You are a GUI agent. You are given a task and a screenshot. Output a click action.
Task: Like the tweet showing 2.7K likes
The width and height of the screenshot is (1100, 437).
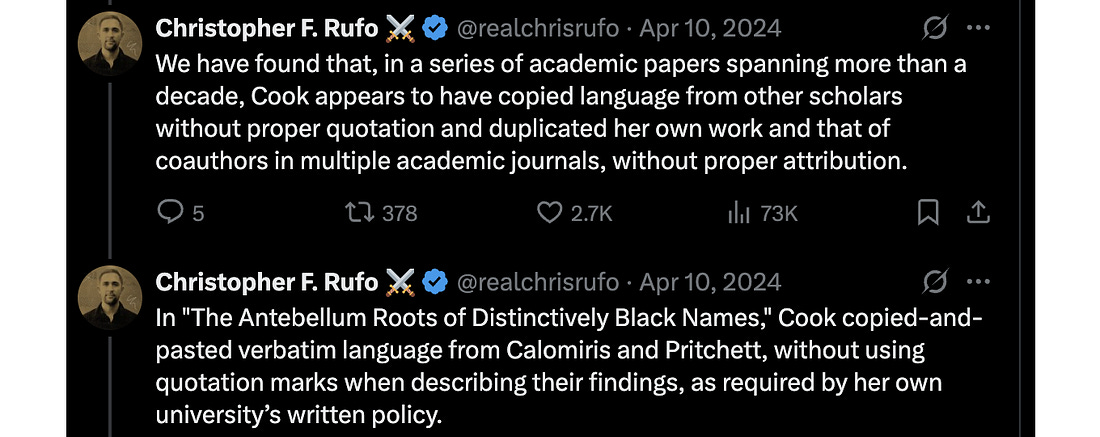(x=550, y=212)
